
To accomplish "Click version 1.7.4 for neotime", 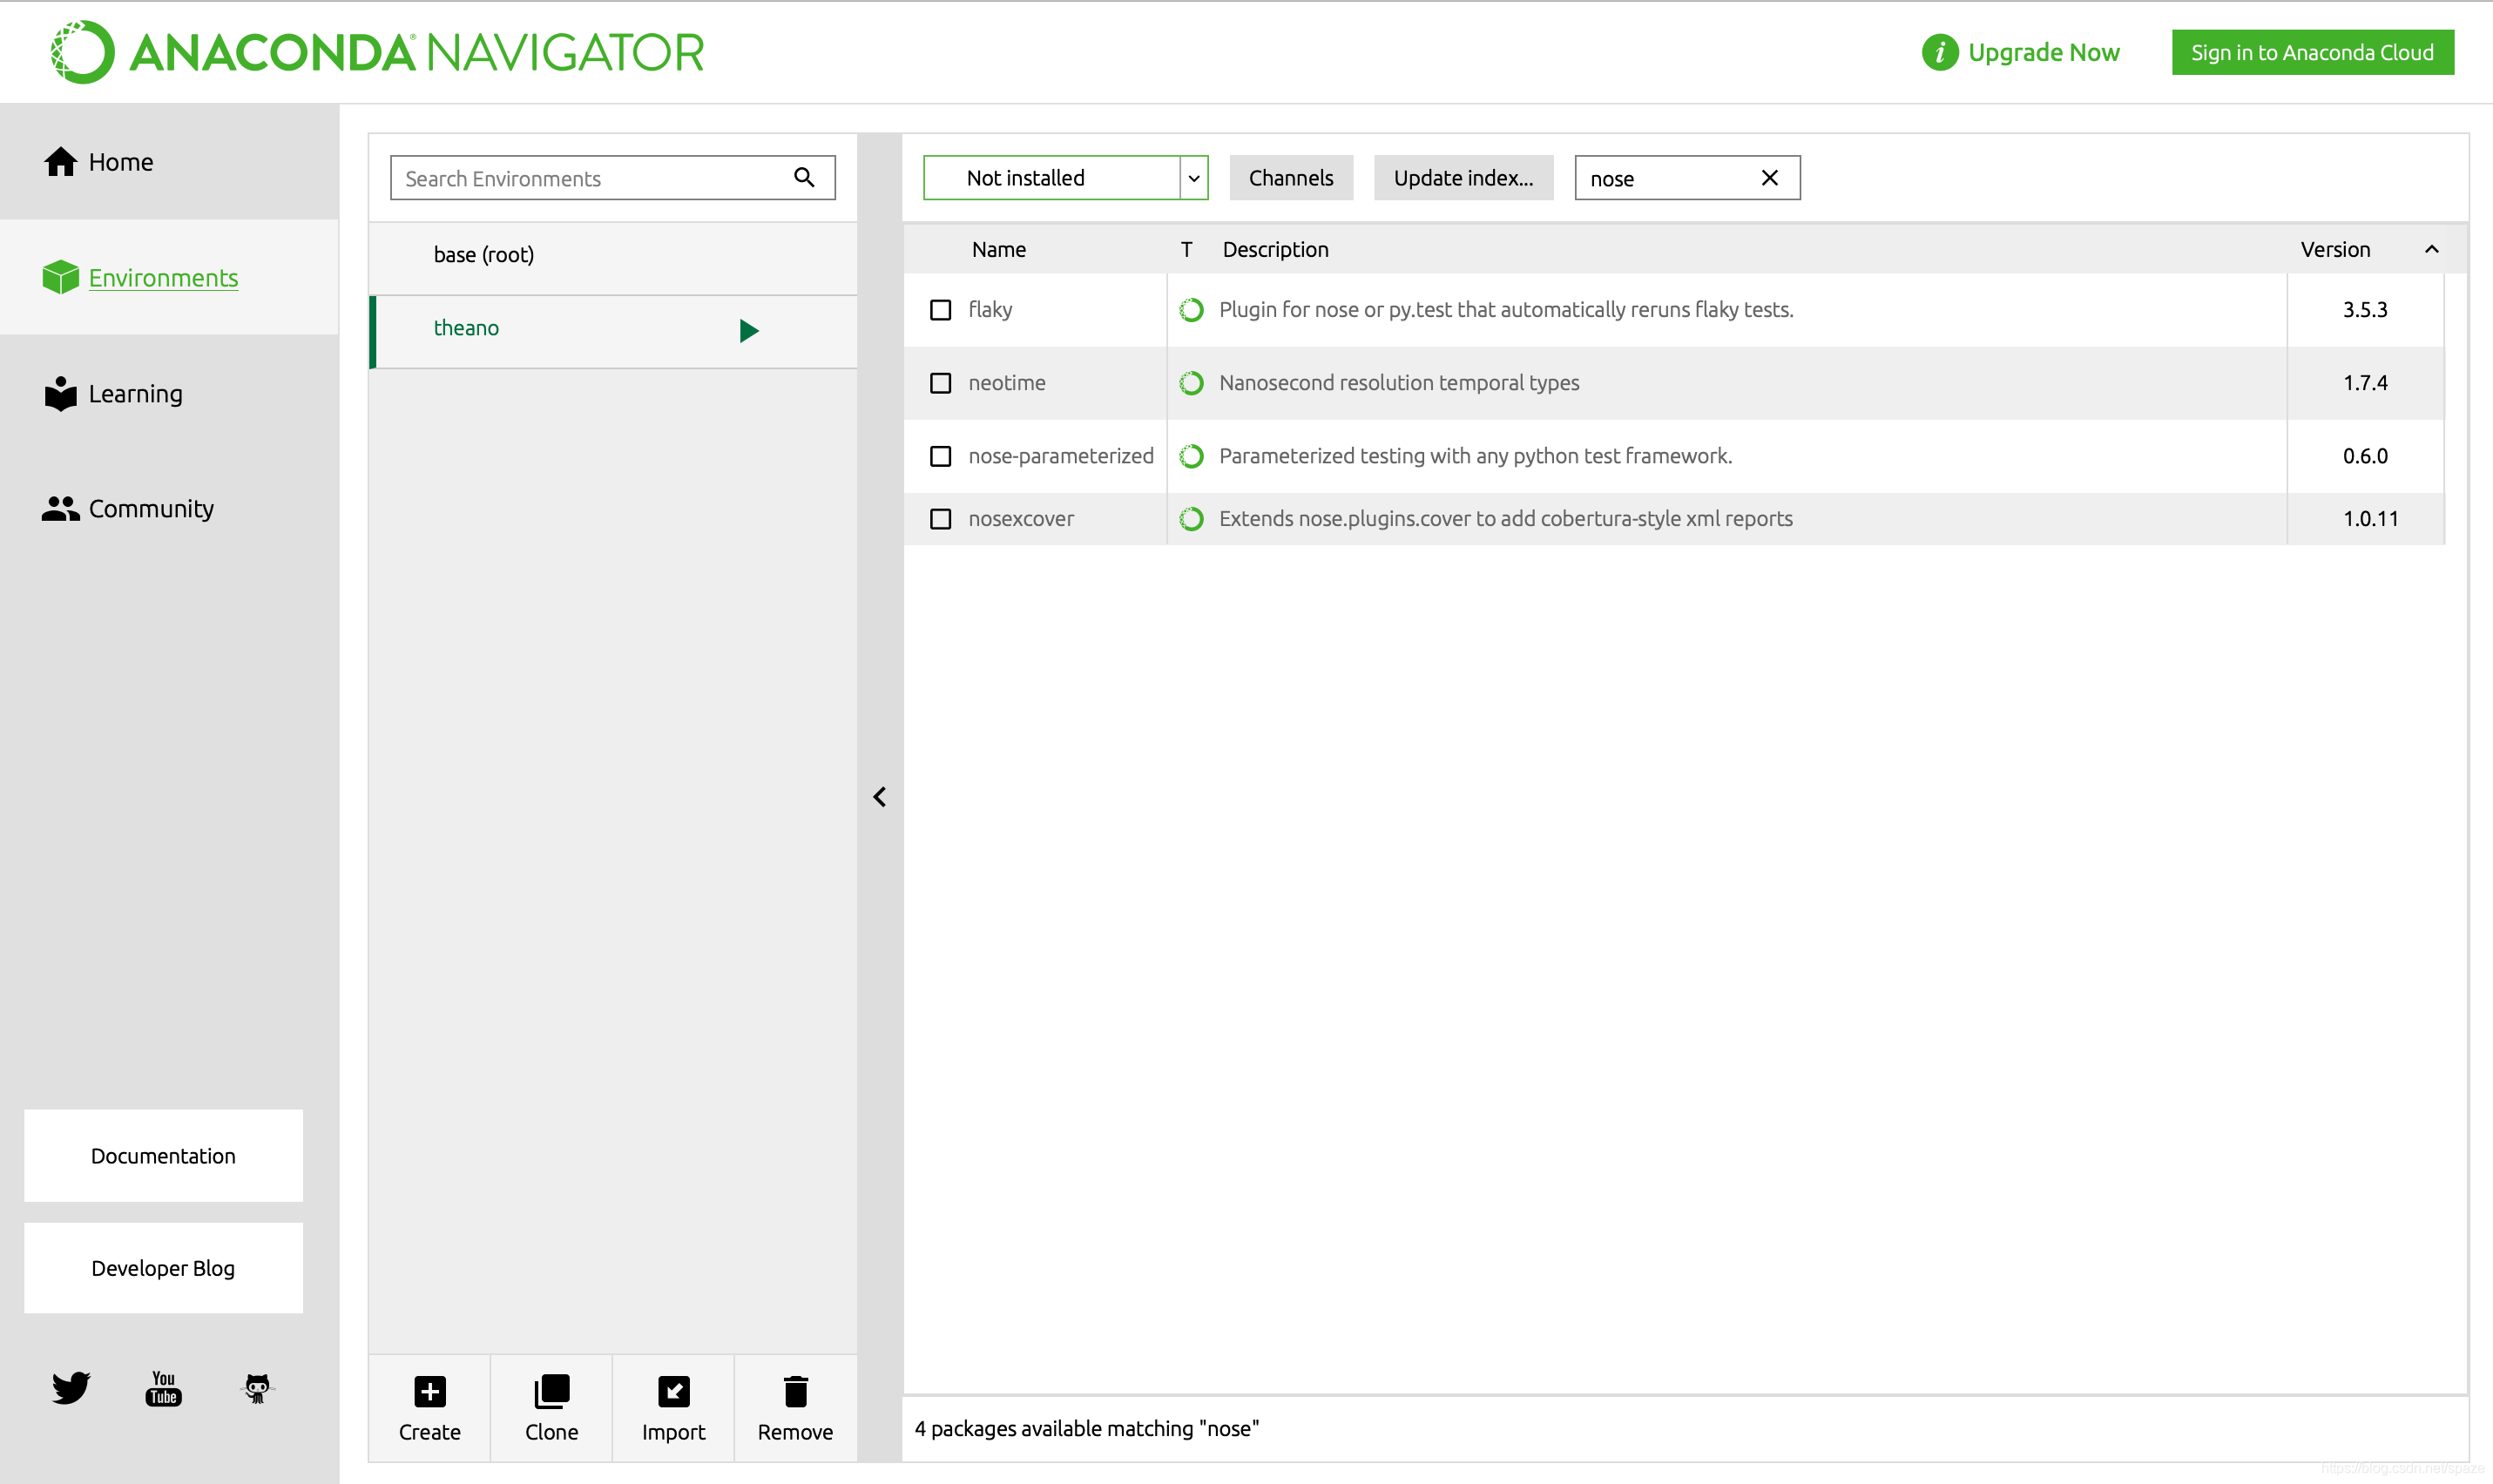I will pyautogui.click(x=2365, y=383).
